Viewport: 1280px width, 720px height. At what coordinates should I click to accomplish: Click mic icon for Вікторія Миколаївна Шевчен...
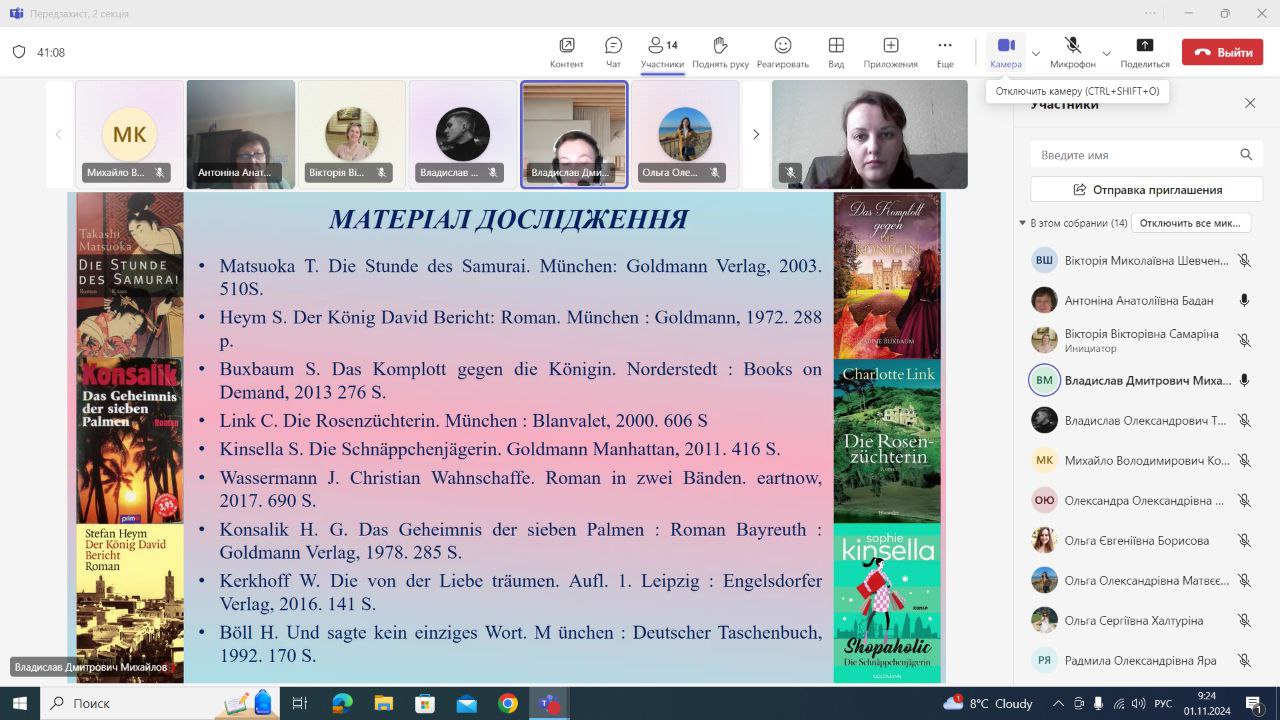[1244, 260]
